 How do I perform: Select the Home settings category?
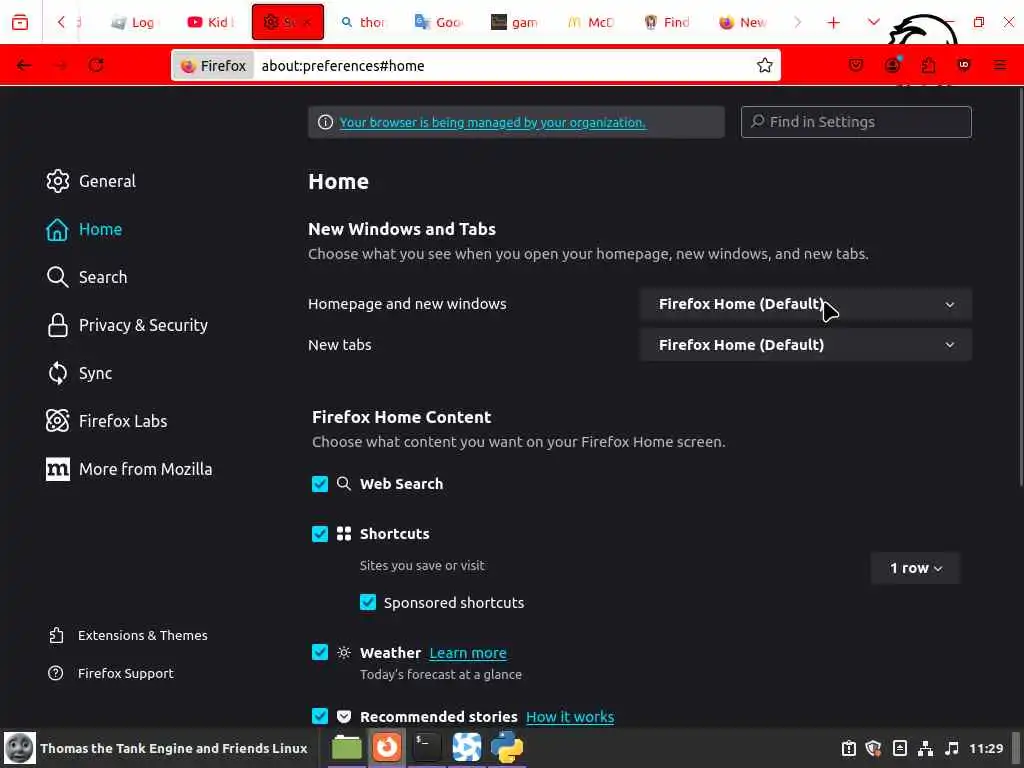click(x=84, y=229)
